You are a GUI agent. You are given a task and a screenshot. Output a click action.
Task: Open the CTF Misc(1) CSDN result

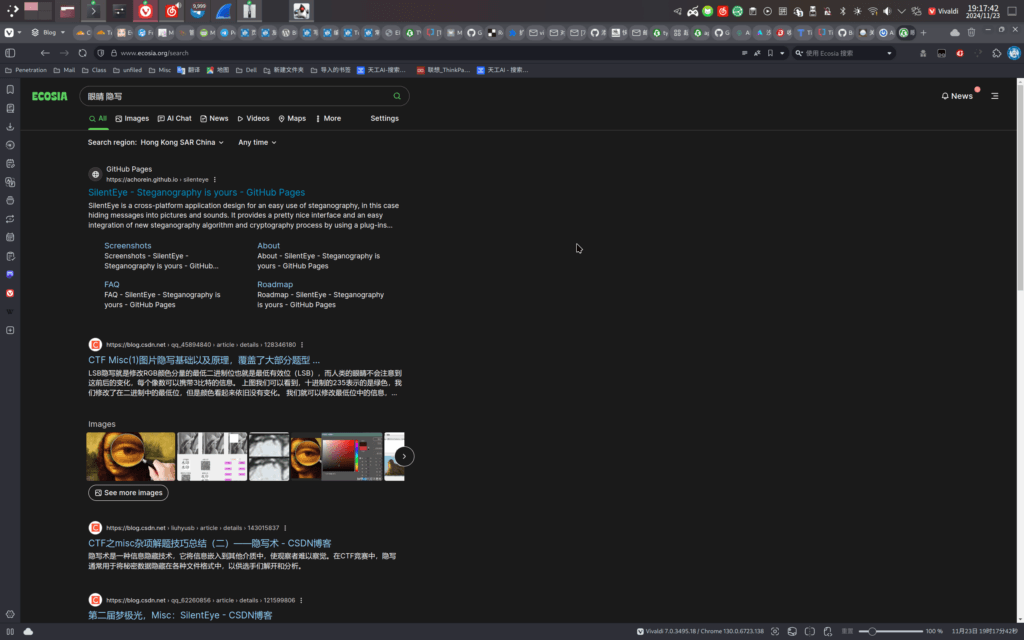(204, 360)
